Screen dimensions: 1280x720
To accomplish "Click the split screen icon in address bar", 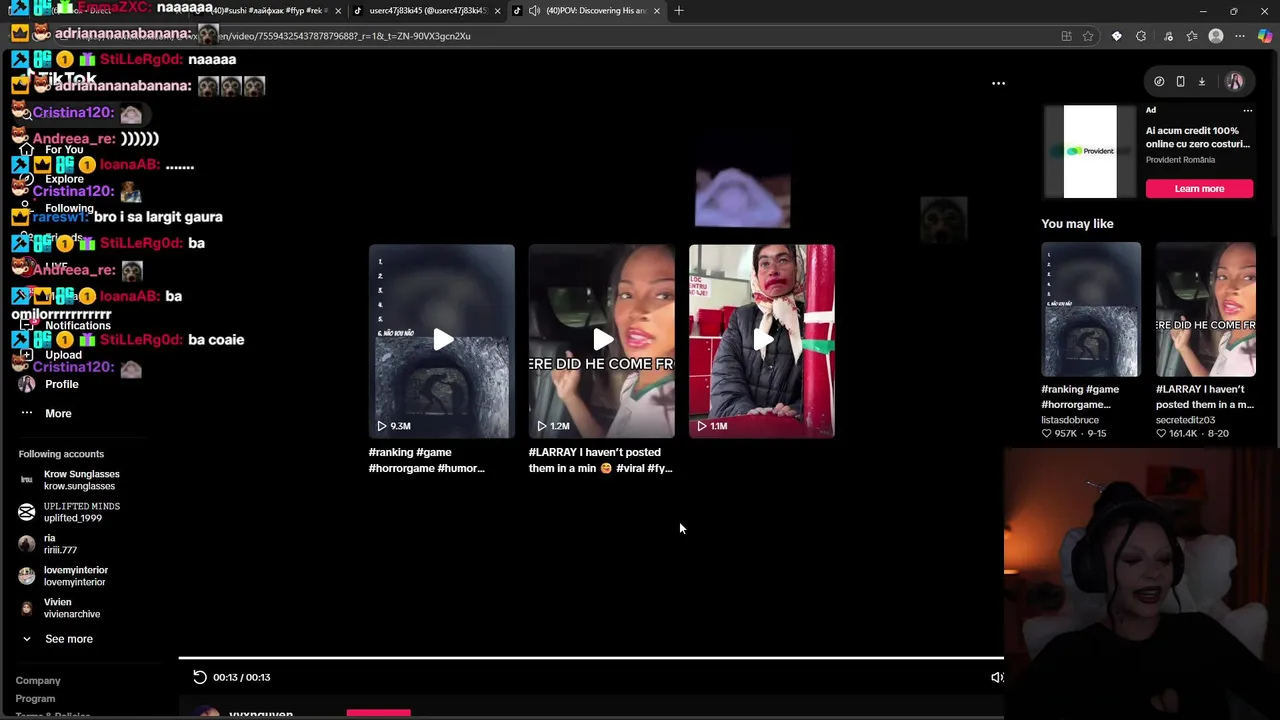I will 1066,36.
